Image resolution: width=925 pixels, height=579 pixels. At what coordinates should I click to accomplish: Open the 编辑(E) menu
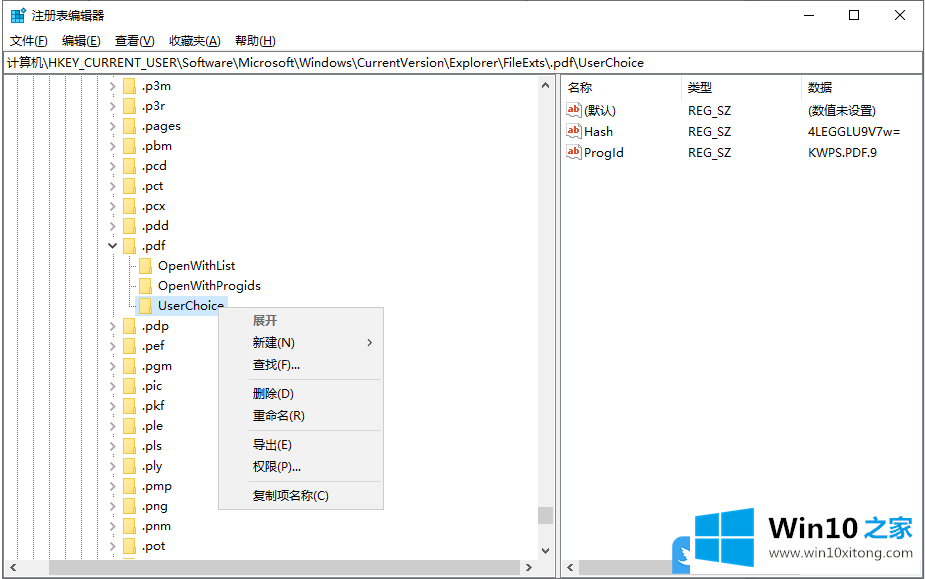click(x=81, y=41)
